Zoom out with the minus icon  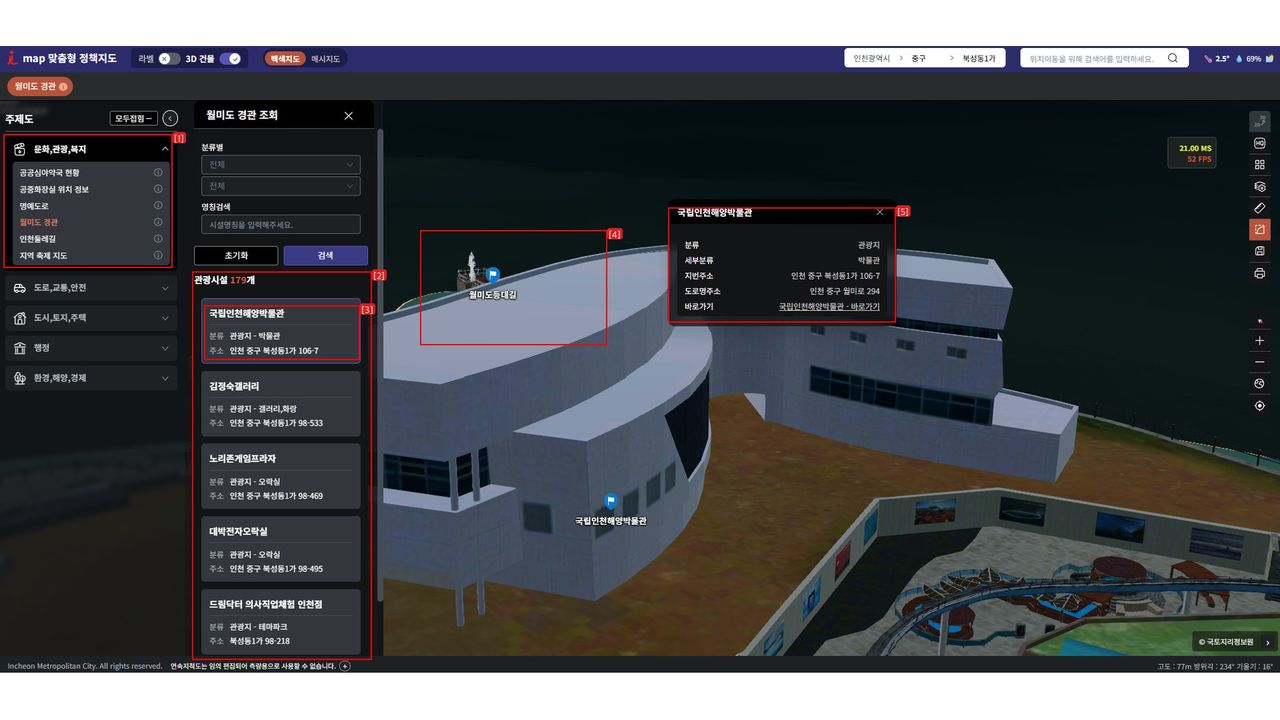pos(1259,362)
